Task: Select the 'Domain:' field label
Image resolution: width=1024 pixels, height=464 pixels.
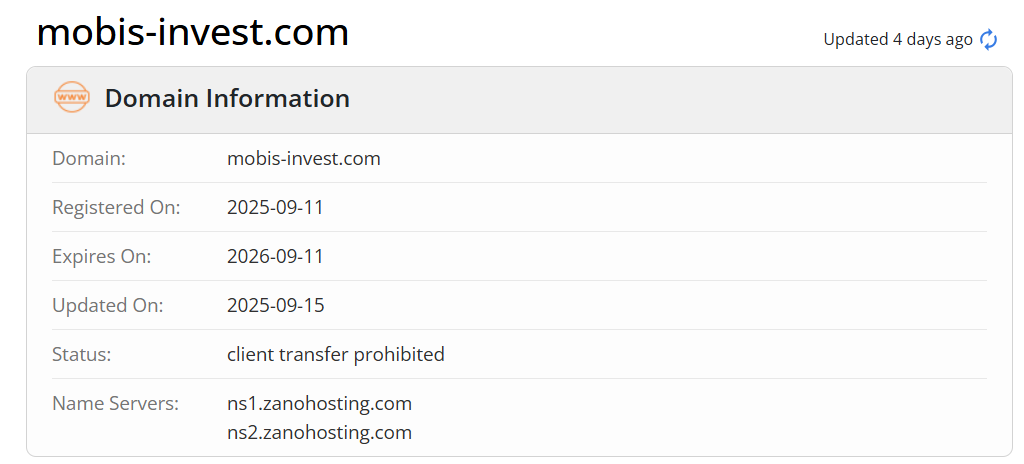Action: coord(89,158)
